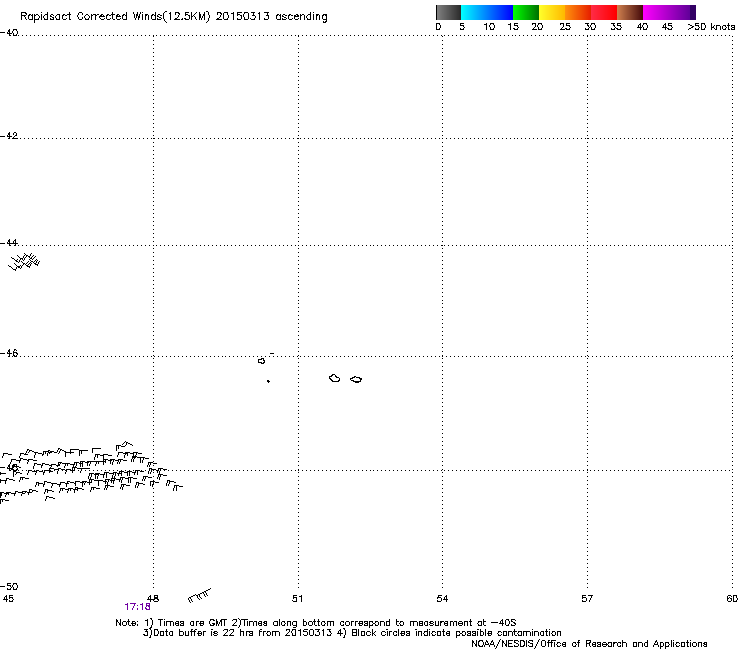Click the note 'Times are GMT'
This screenshot has height=650, width=740.
(x=192, y=623)
